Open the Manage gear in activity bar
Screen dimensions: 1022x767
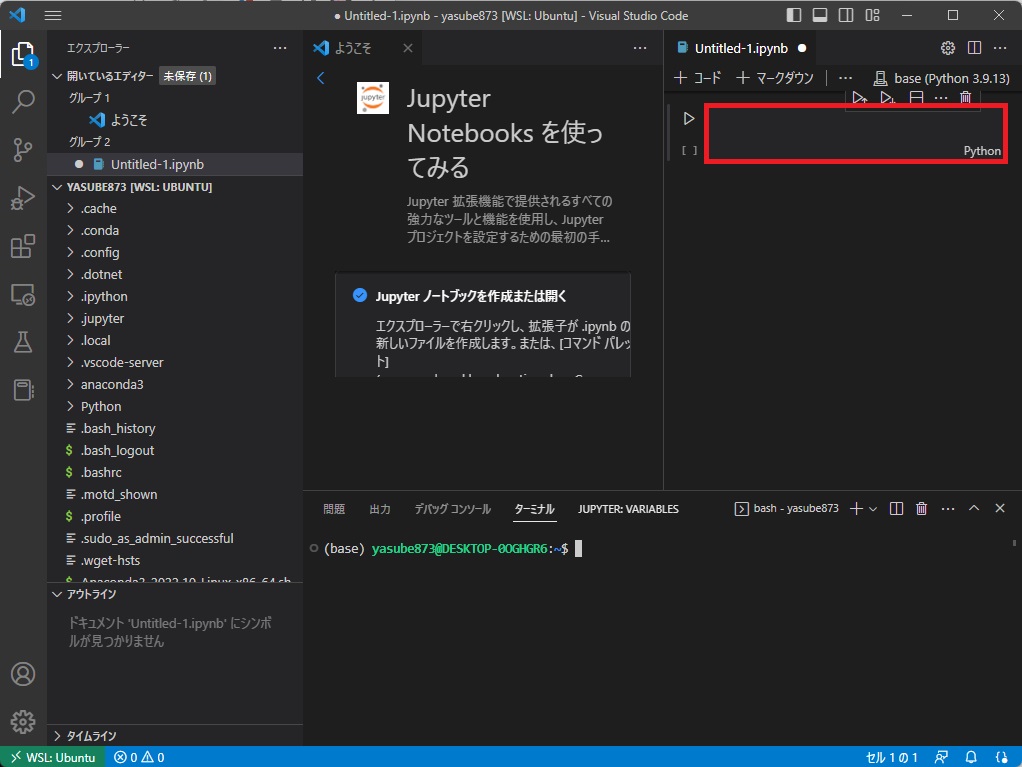coord(23,722)
